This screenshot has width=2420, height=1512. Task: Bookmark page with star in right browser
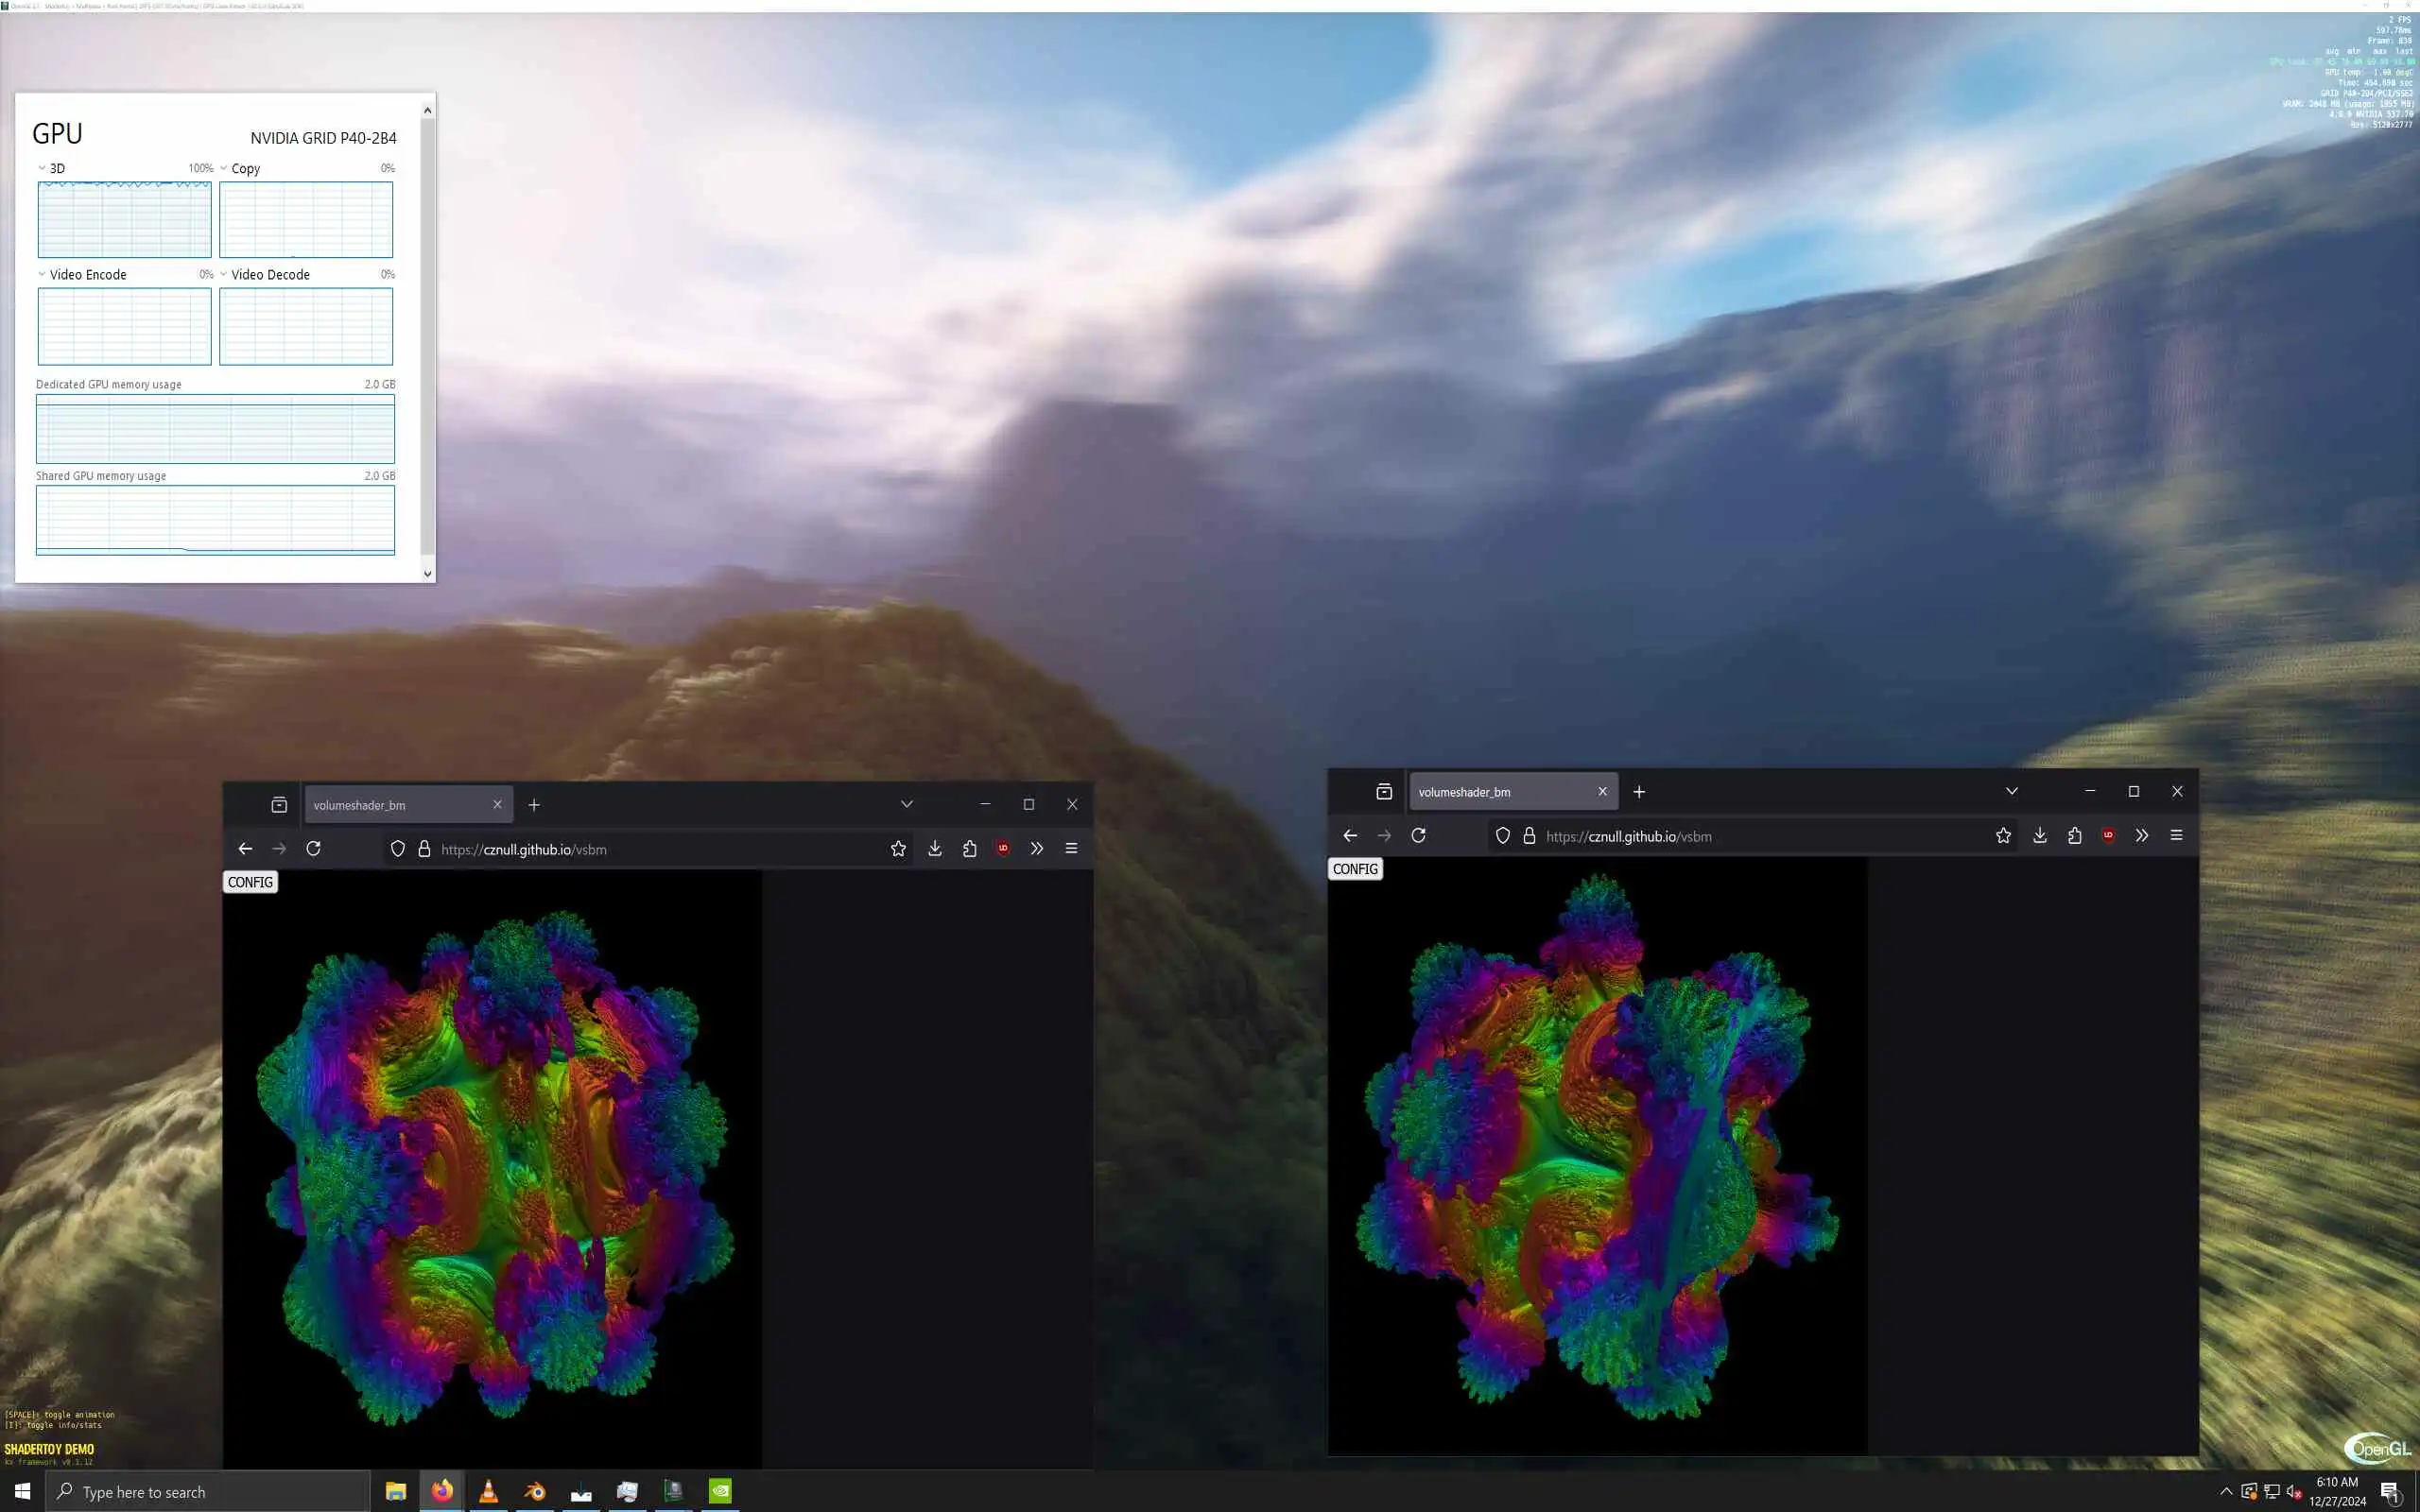click(x=2003, y=836)
